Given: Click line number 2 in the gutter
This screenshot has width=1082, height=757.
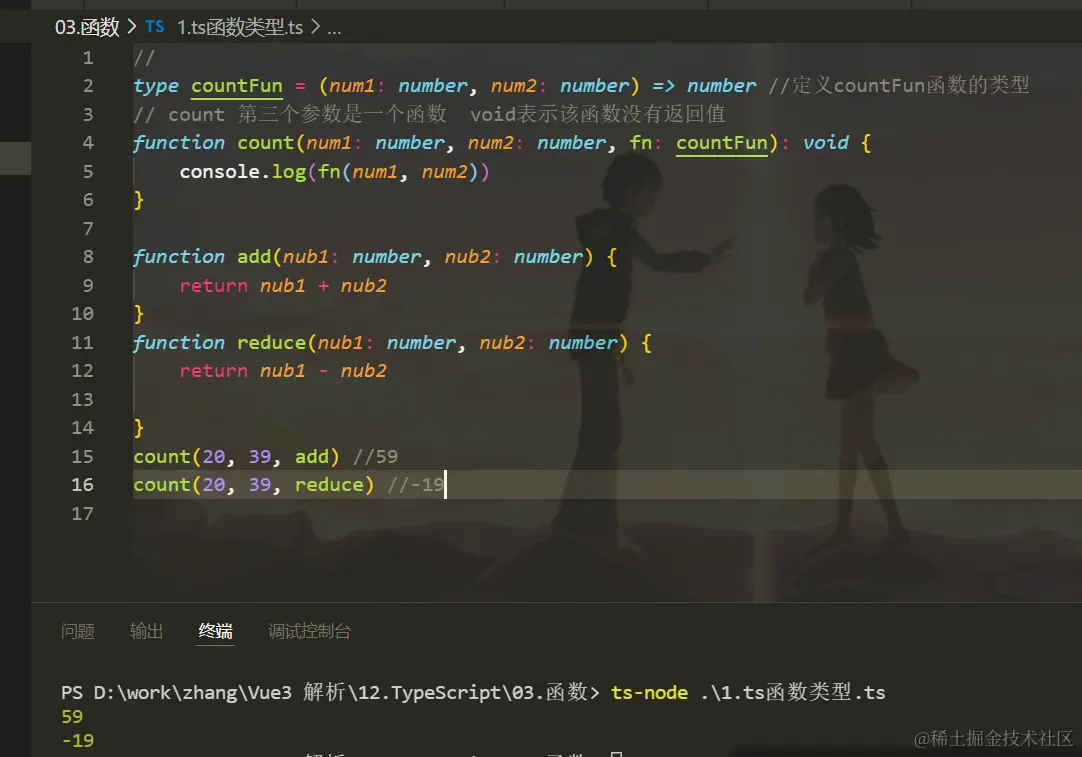Looking at the screenshot, I should click(x=88, y=86).
